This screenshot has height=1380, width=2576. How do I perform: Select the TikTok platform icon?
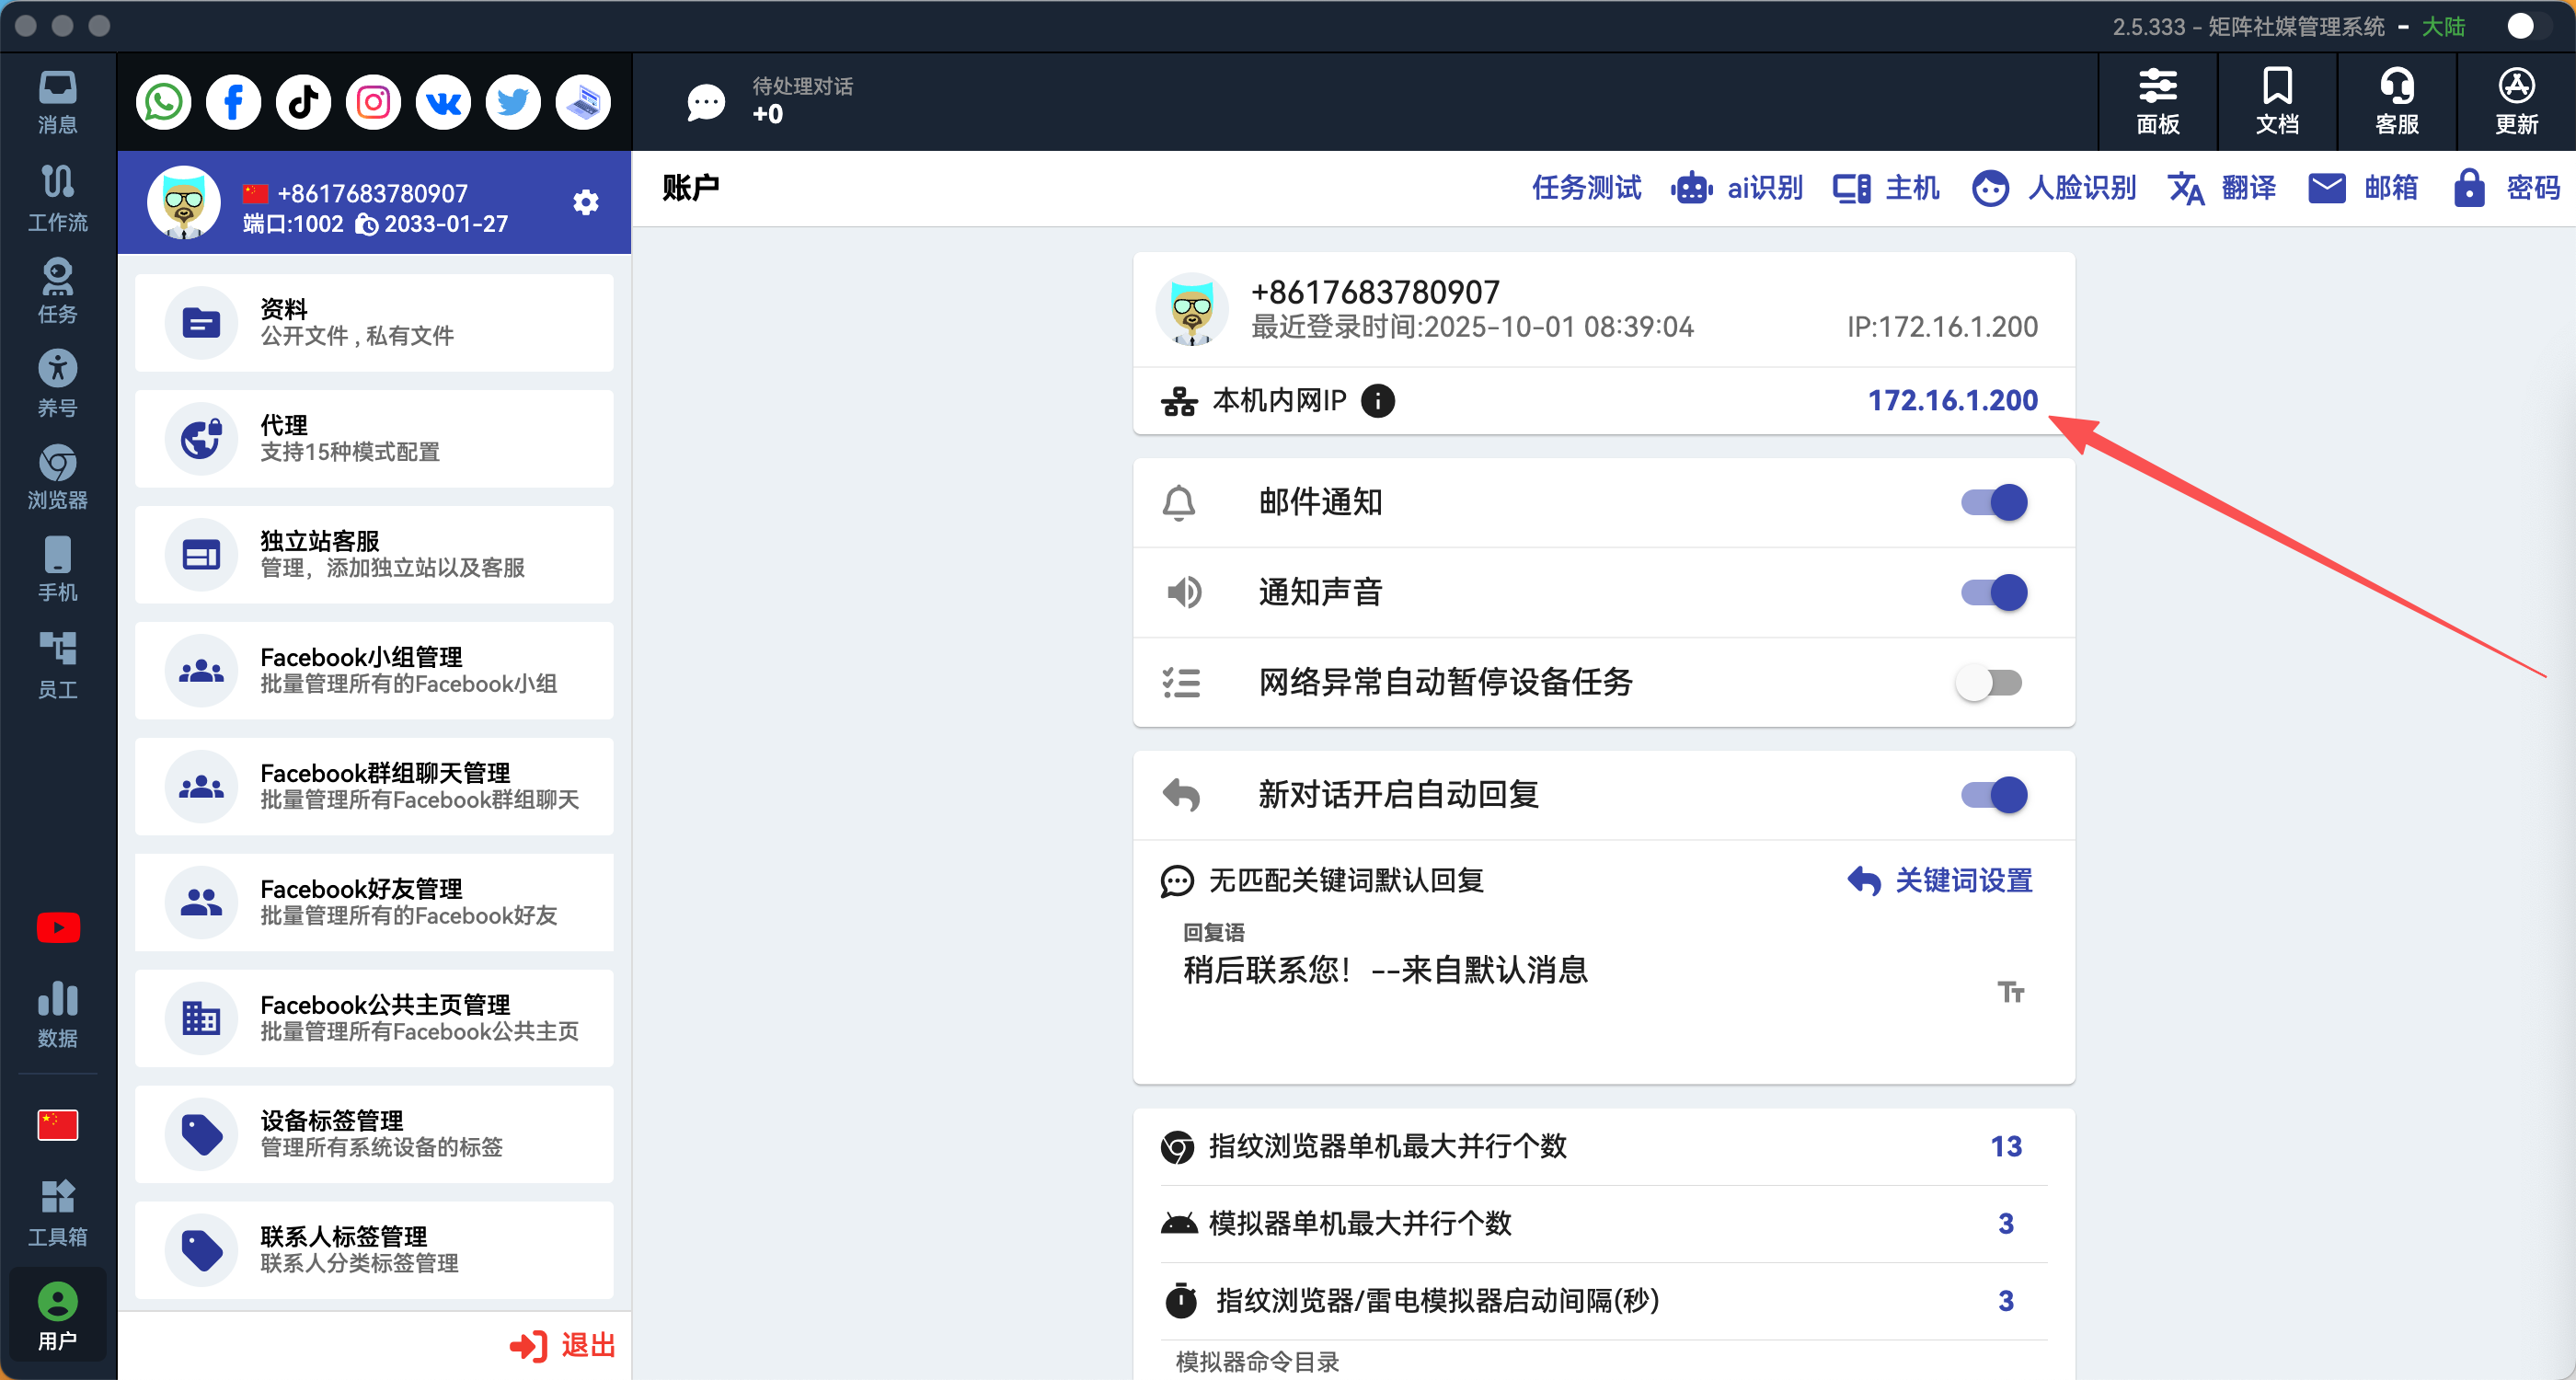303,102
